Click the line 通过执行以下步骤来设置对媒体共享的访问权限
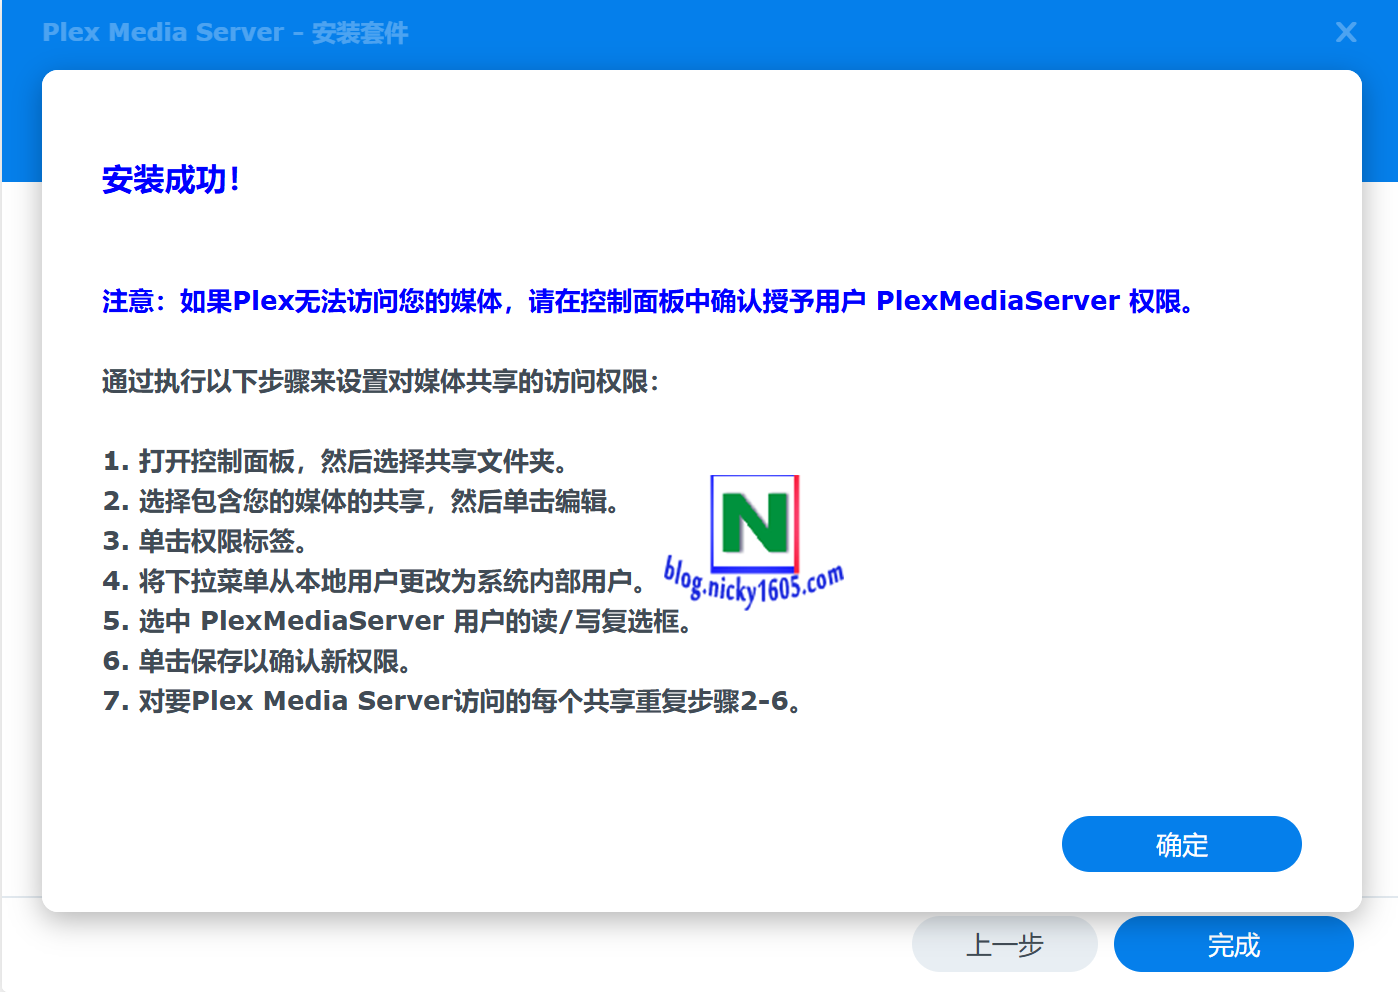This screenshot has height=992, width=1398. (x=381, y=381)
